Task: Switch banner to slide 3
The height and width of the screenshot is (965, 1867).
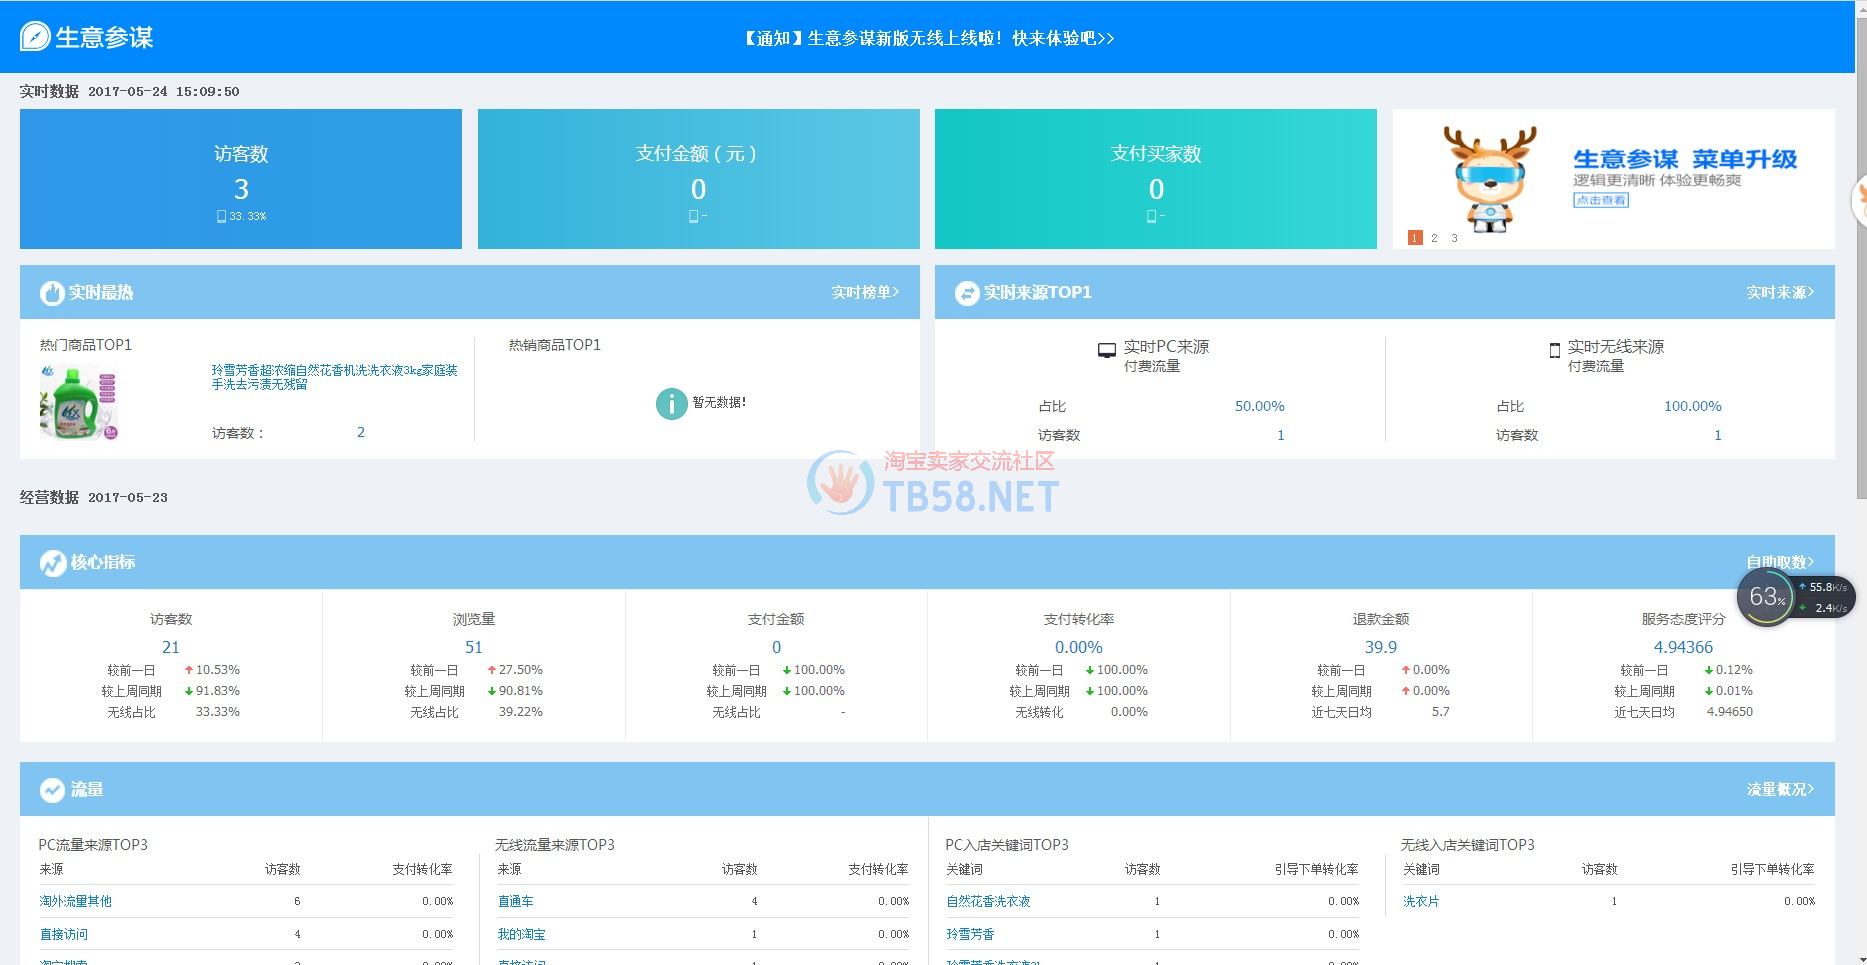Action: pyautogui.click(x=1454, y=238)
